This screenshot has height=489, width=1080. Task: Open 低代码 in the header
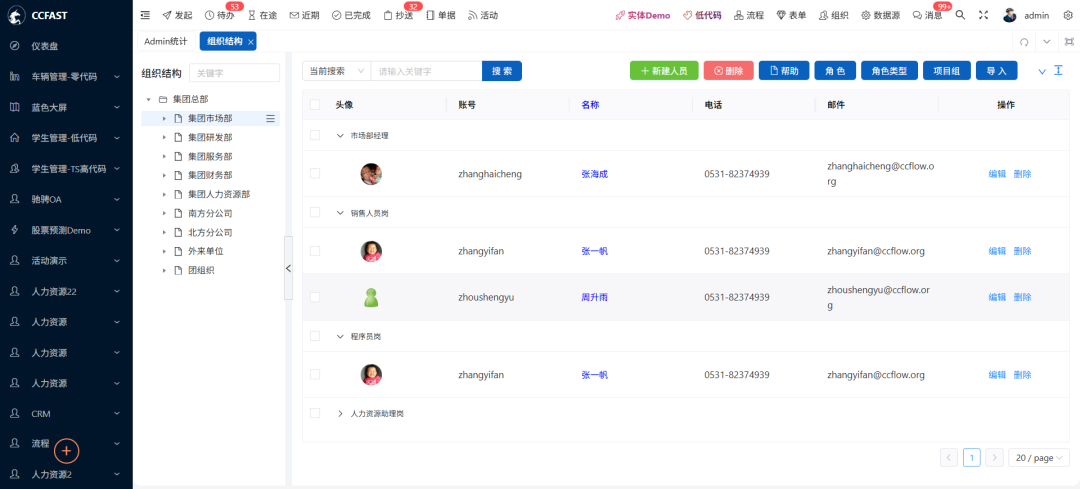pos(702,15)
